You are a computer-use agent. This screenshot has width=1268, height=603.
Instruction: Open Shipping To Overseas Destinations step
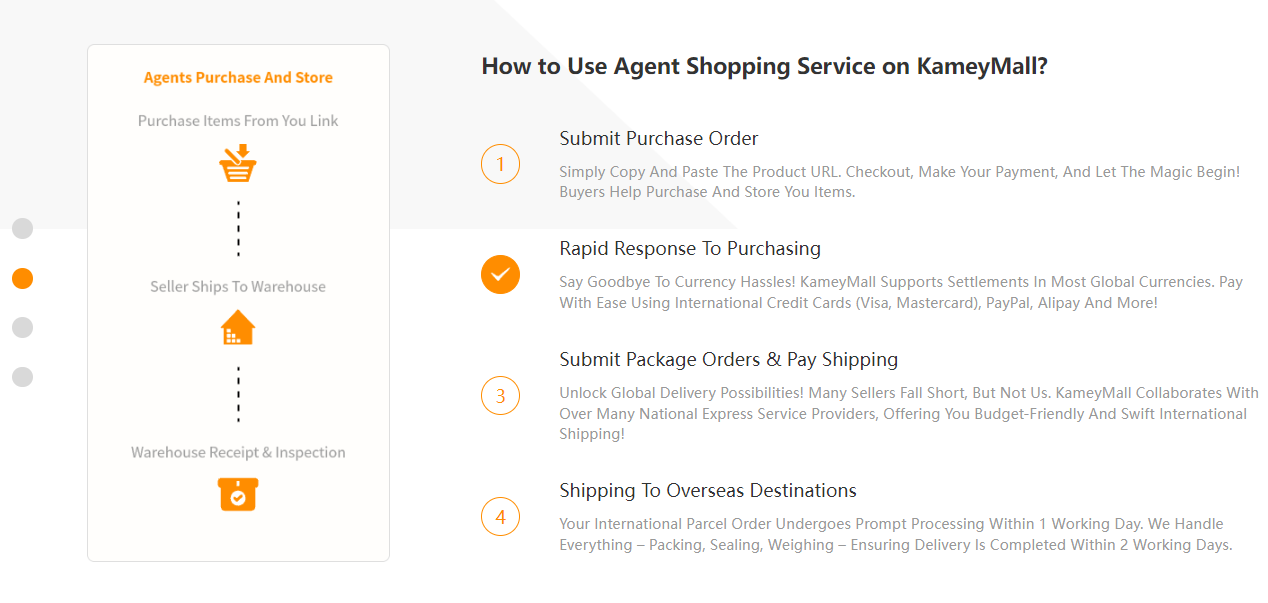708,490
